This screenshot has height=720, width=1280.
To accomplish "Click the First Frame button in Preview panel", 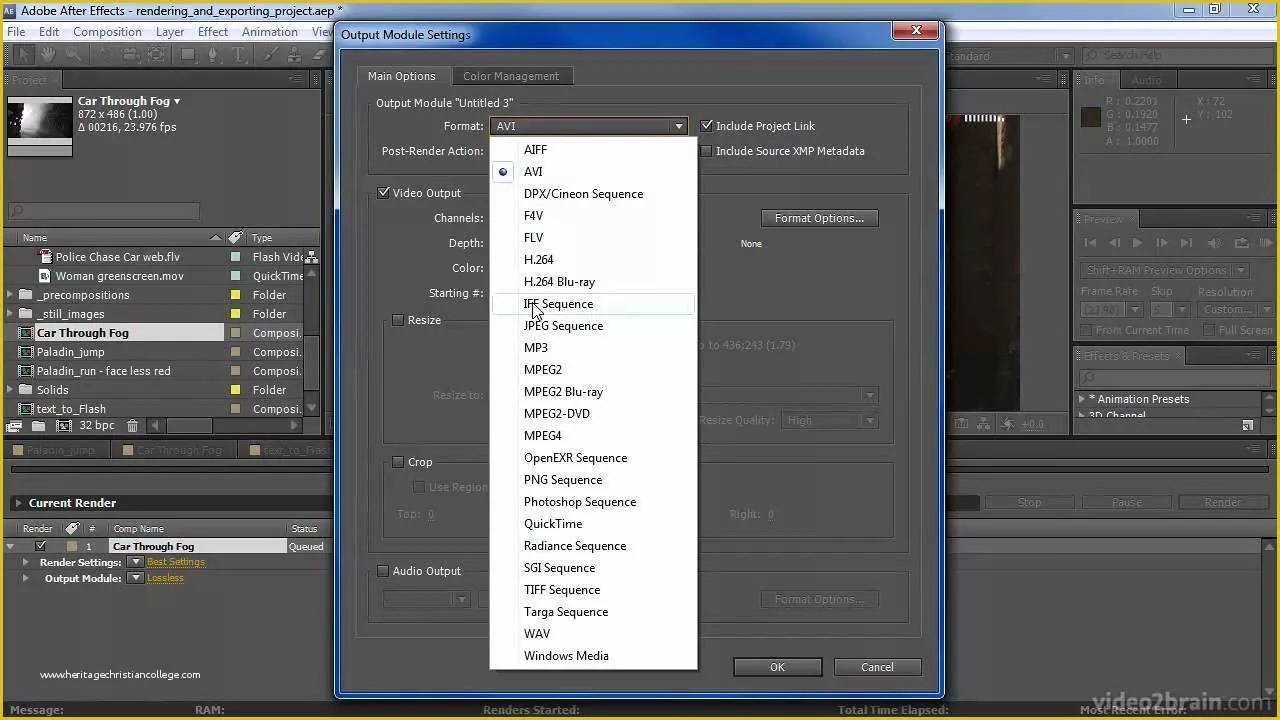I will coord(1091,243).
